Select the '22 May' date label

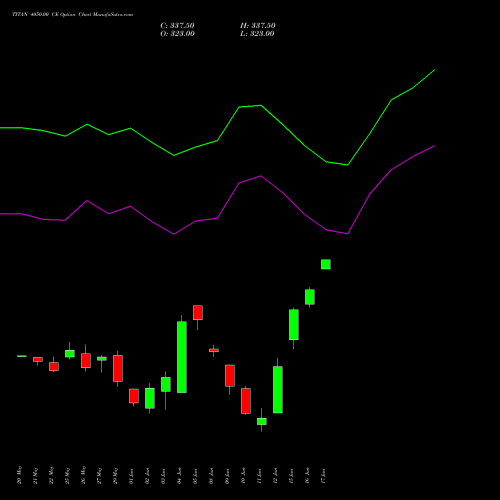pyautogui.click(x=51, y=475)
